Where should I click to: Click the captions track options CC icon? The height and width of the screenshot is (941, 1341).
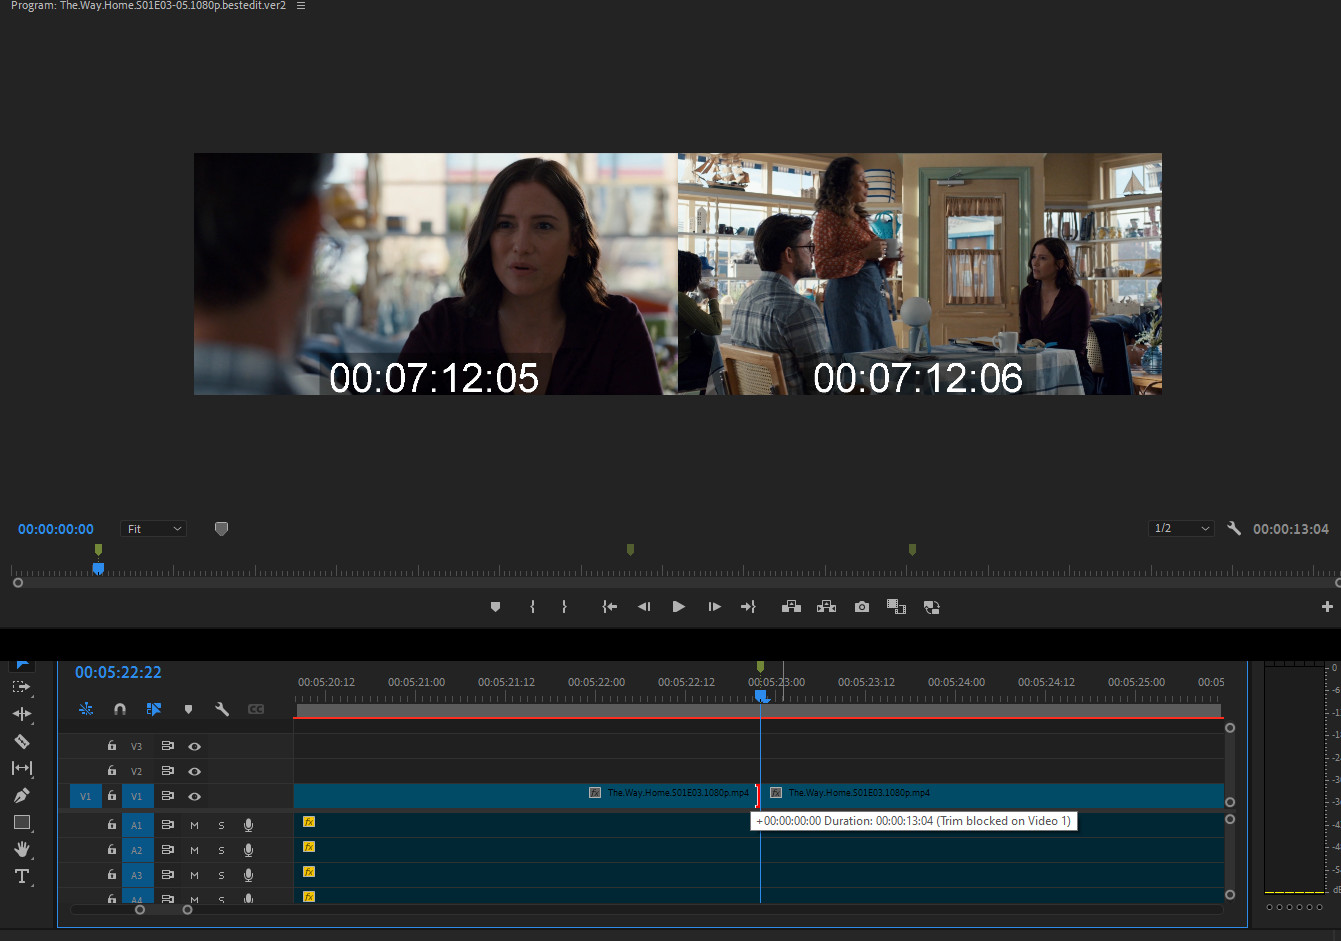pyautogui.click(x=256, y=709)
